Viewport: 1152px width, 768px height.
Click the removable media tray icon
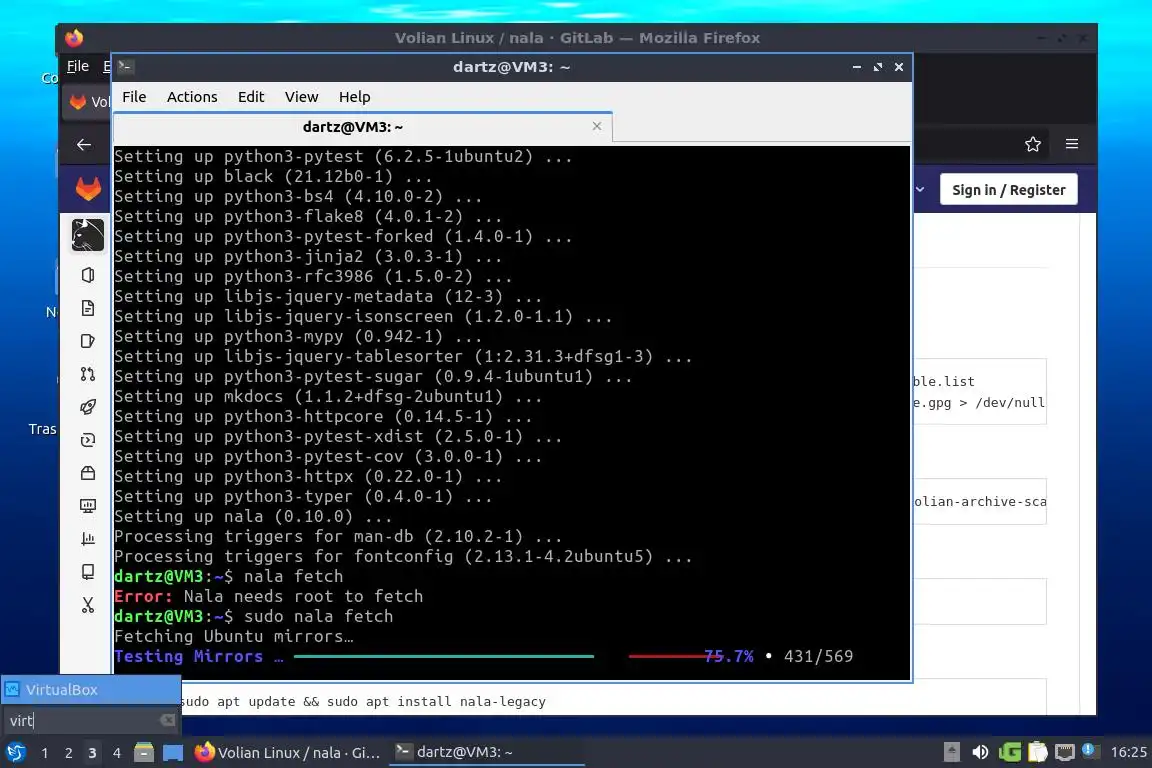pyautogui.click(x=951, y=752)
